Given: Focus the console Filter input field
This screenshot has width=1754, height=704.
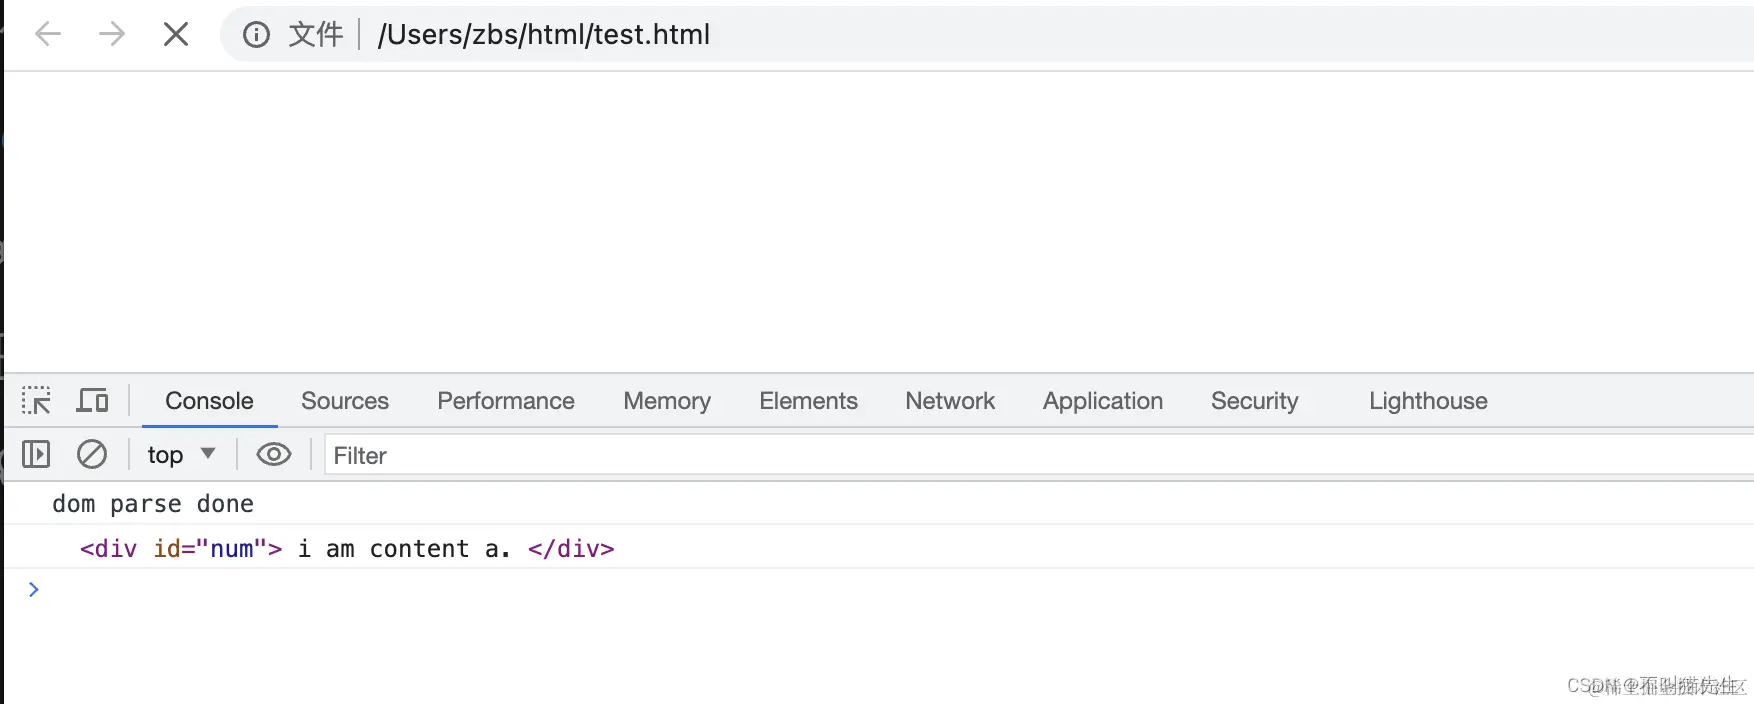Looking at the screenshot, I should 1039,455.
